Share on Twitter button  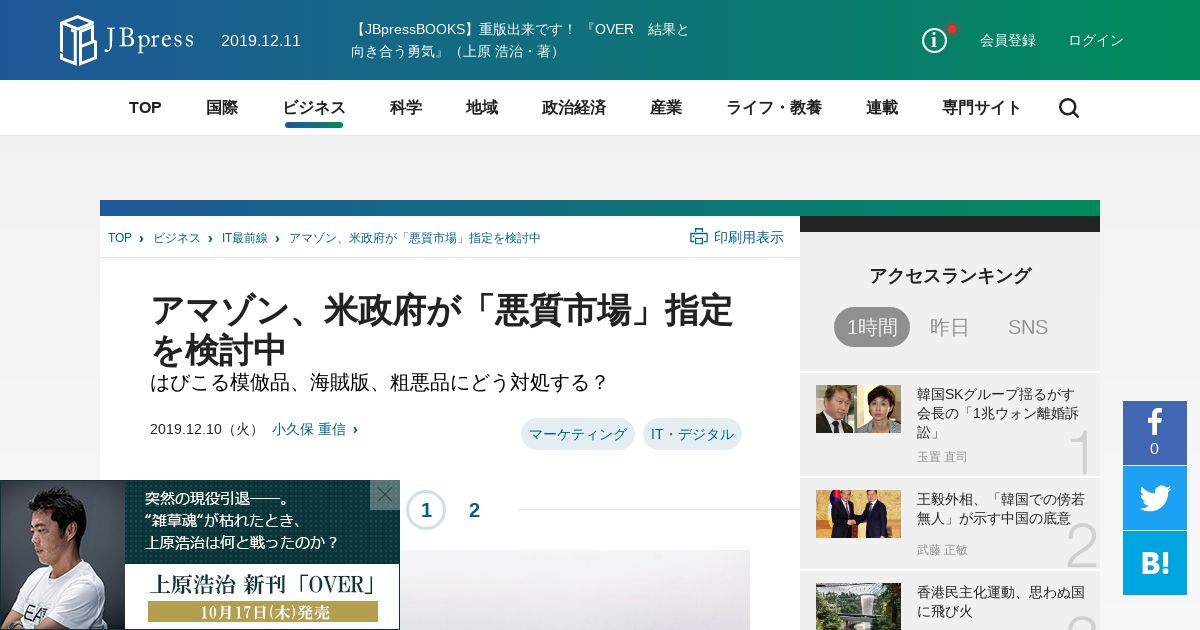pyautogui.click(x=1155, y=498)
